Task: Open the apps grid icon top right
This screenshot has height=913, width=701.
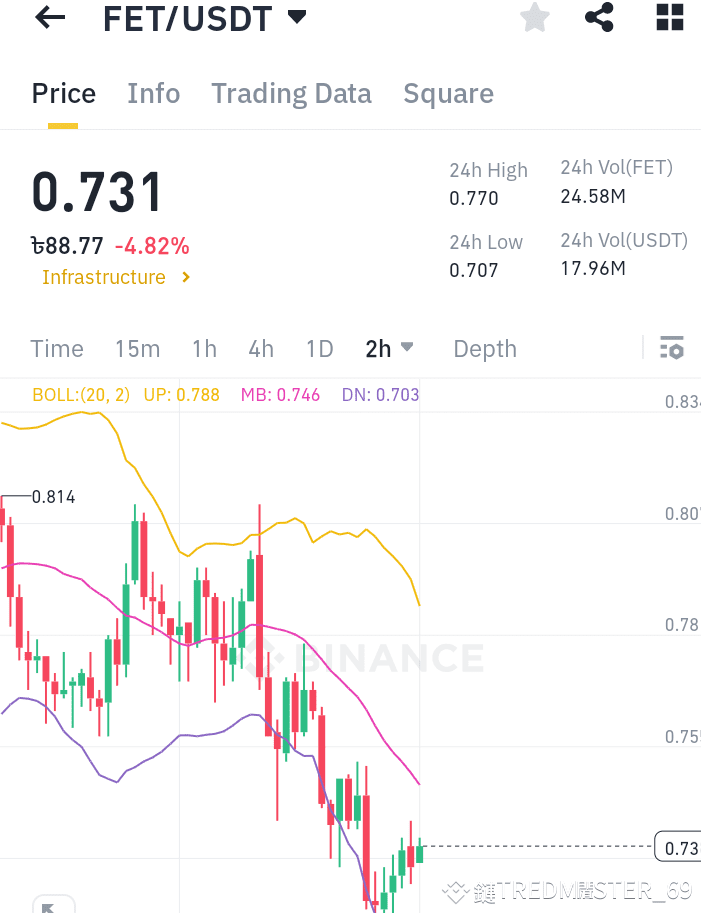Action: point(668,17)
